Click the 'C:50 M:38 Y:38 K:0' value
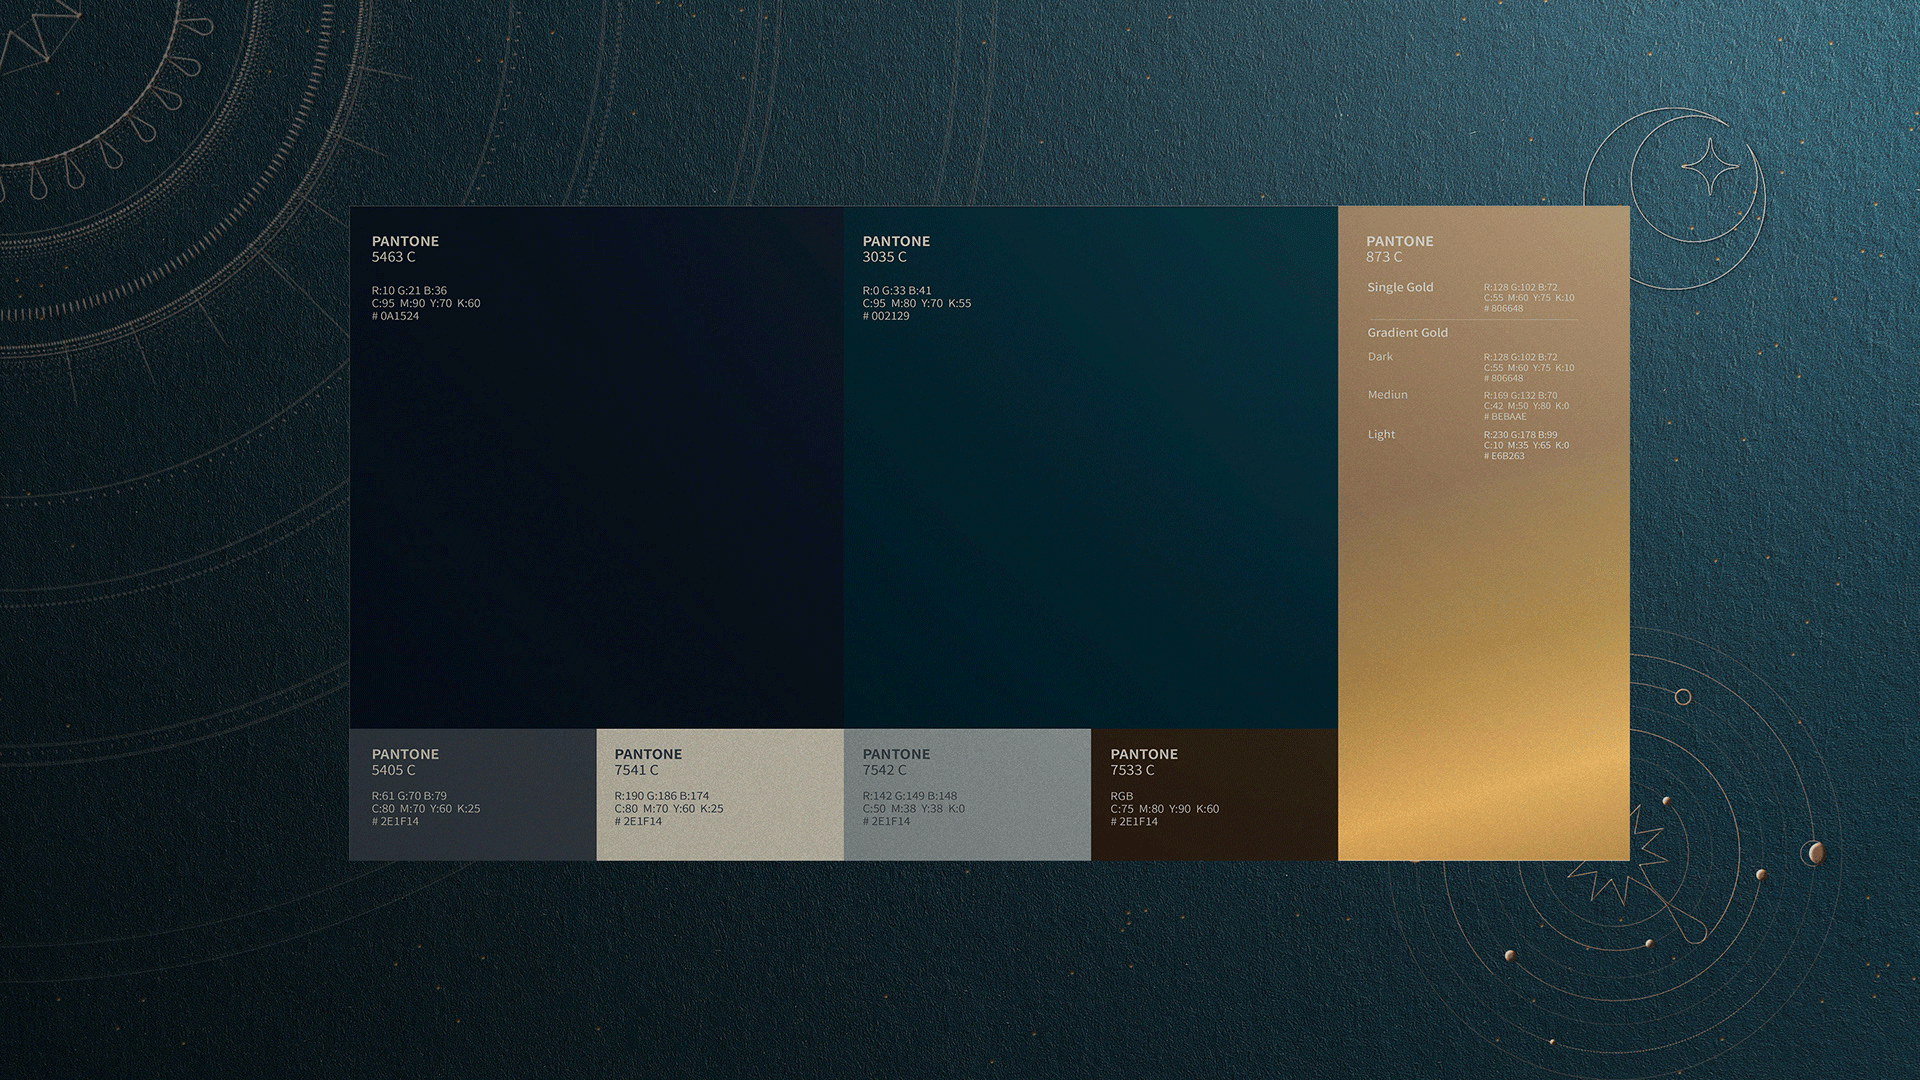Viewport: 1920px width, 1080px height. [x=913, y=809]
